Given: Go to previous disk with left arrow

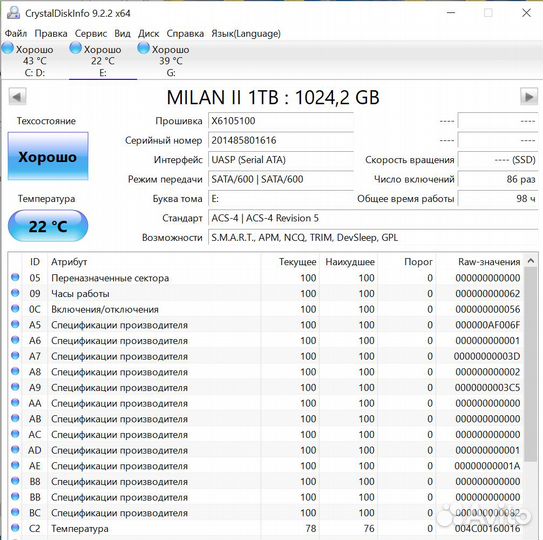Looking at the screenshot, I should click(17, 97).
